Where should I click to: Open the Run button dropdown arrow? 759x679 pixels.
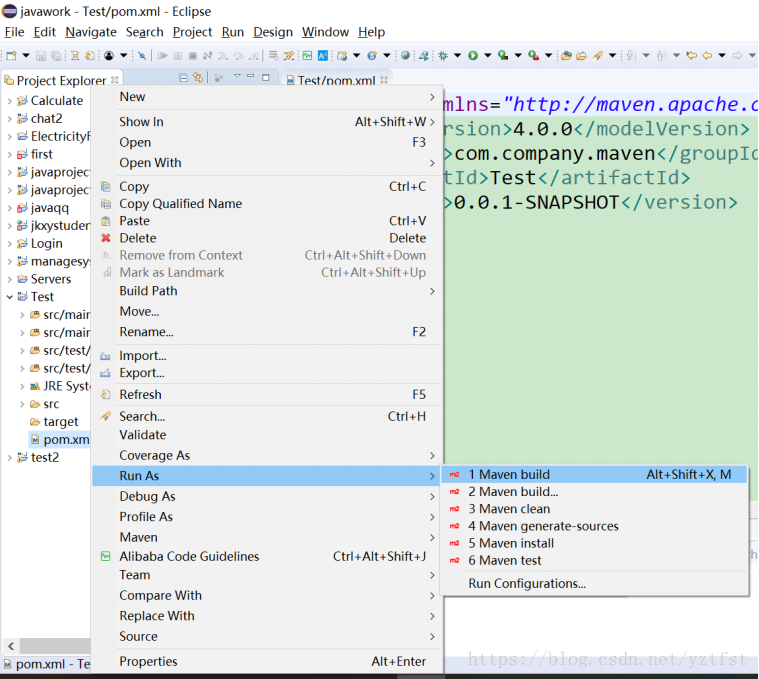click(x=487, y=55)
